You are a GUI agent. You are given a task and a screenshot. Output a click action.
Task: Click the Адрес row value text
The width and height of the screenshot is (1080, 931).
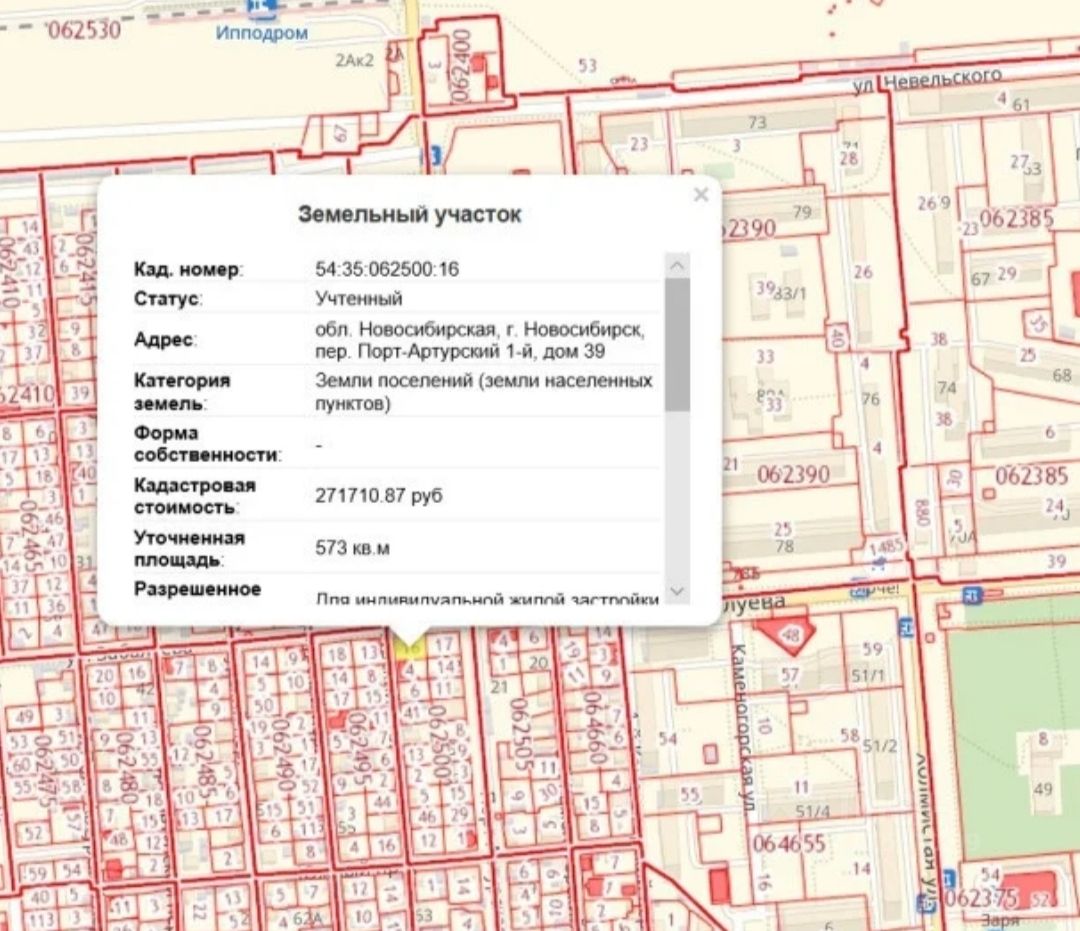point(480,339)
